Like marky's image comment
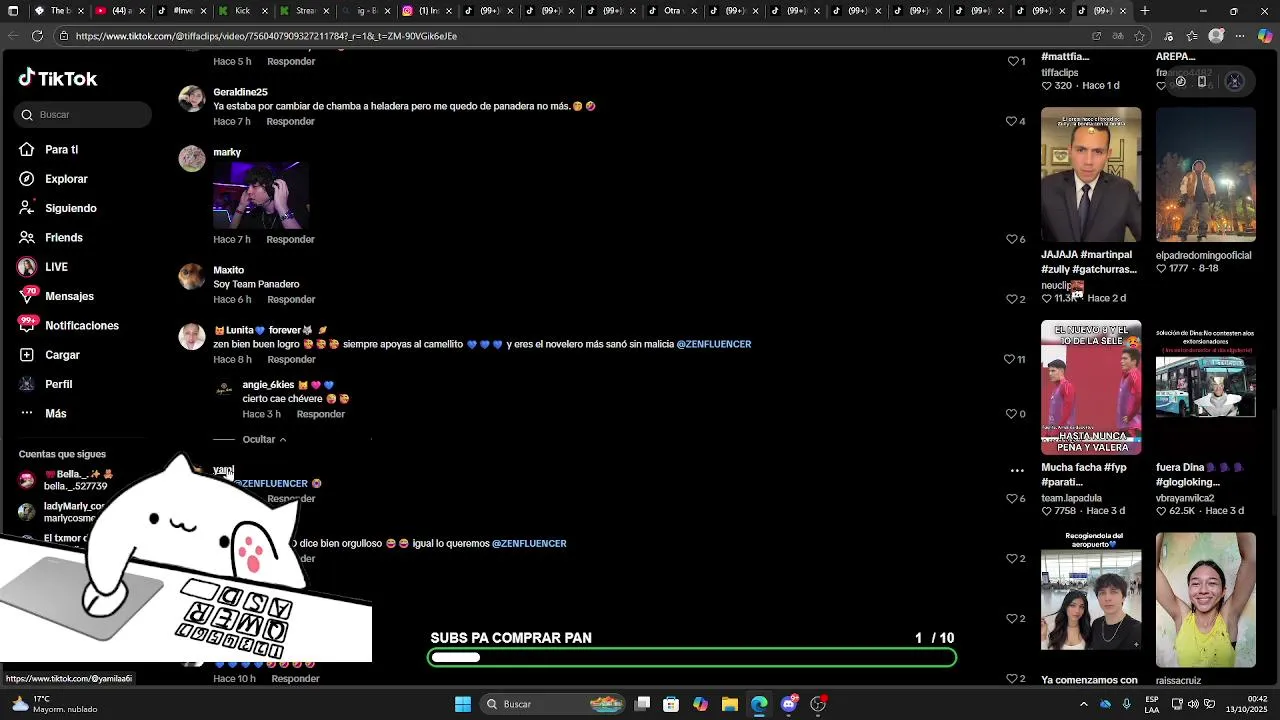The image size is (1280, 720). click(1010, 239)
